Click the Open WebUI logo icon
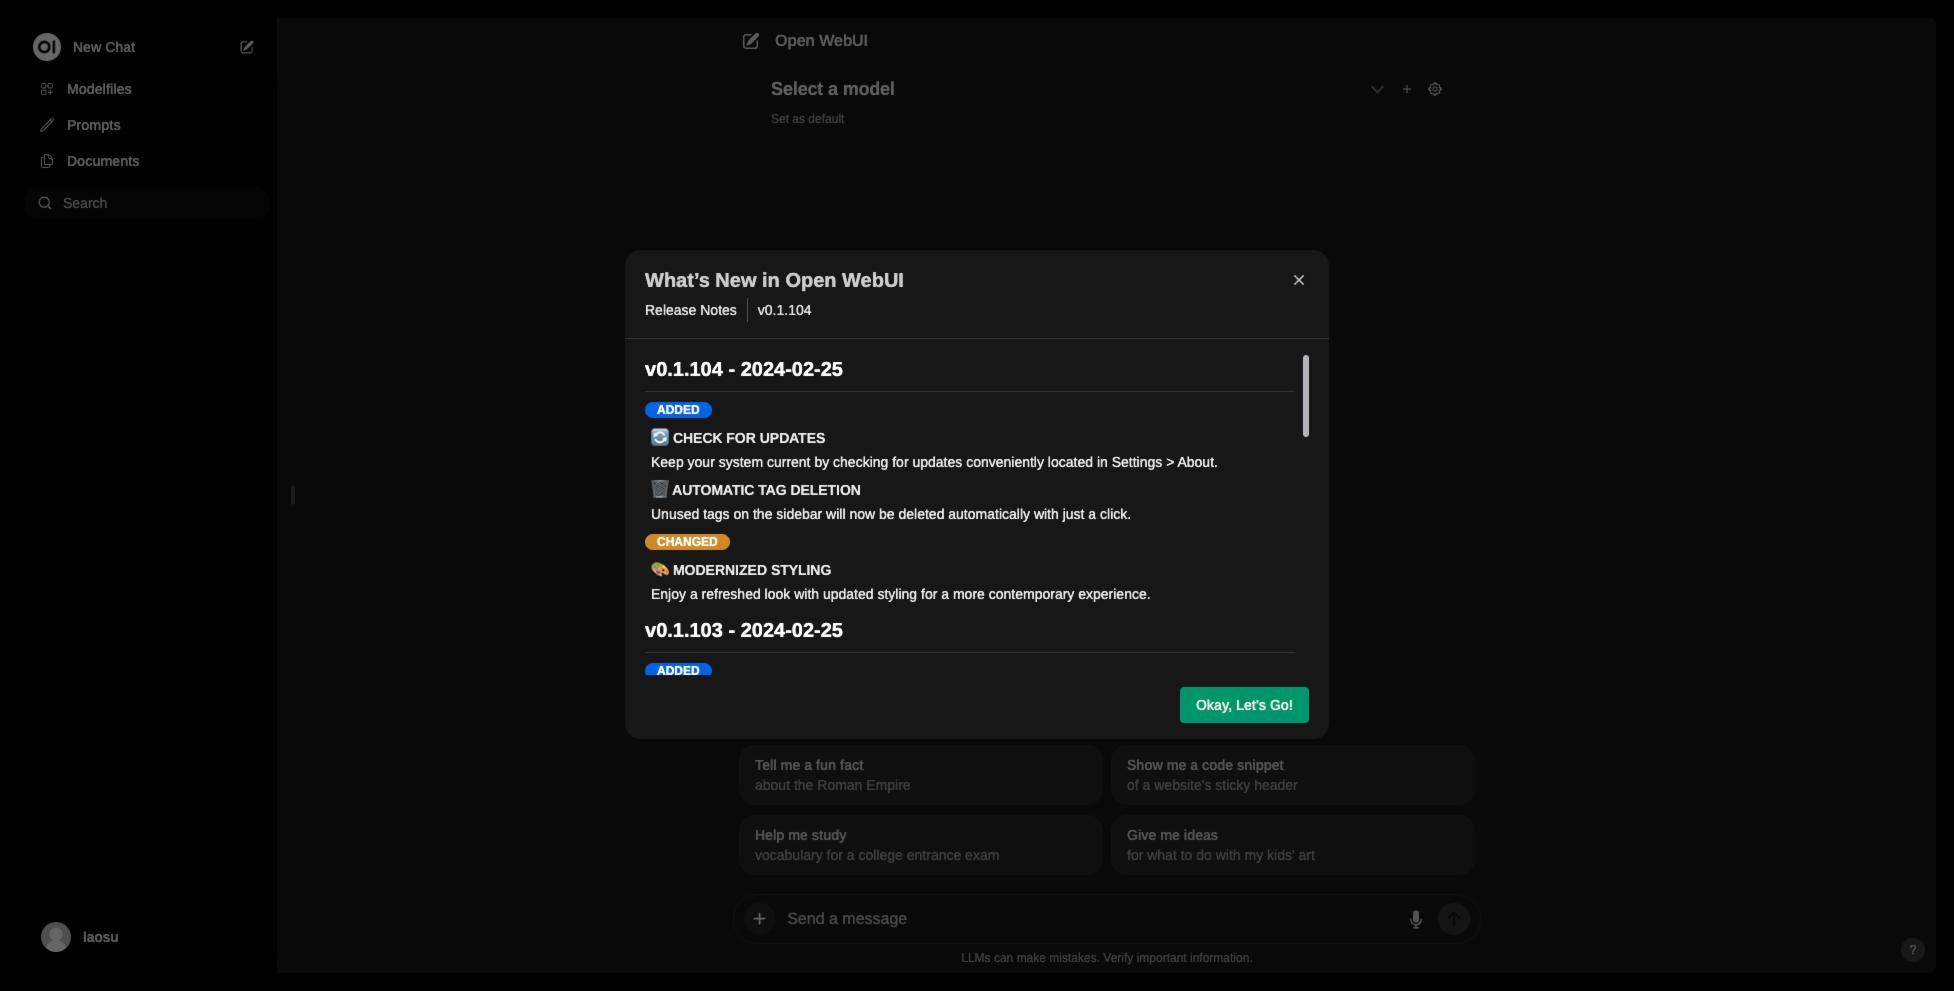Viewport: 1954px width, 991px height. (x=47, y=47)
